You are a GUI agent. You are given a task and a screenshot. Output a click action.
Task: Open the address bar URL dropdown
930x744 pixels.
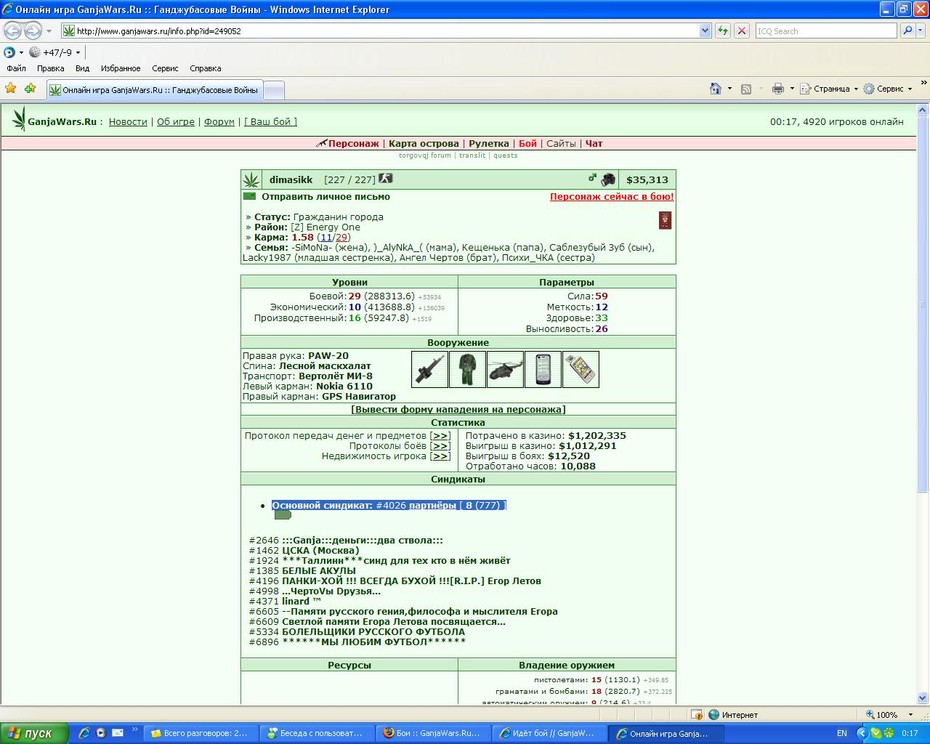(705, 31)
